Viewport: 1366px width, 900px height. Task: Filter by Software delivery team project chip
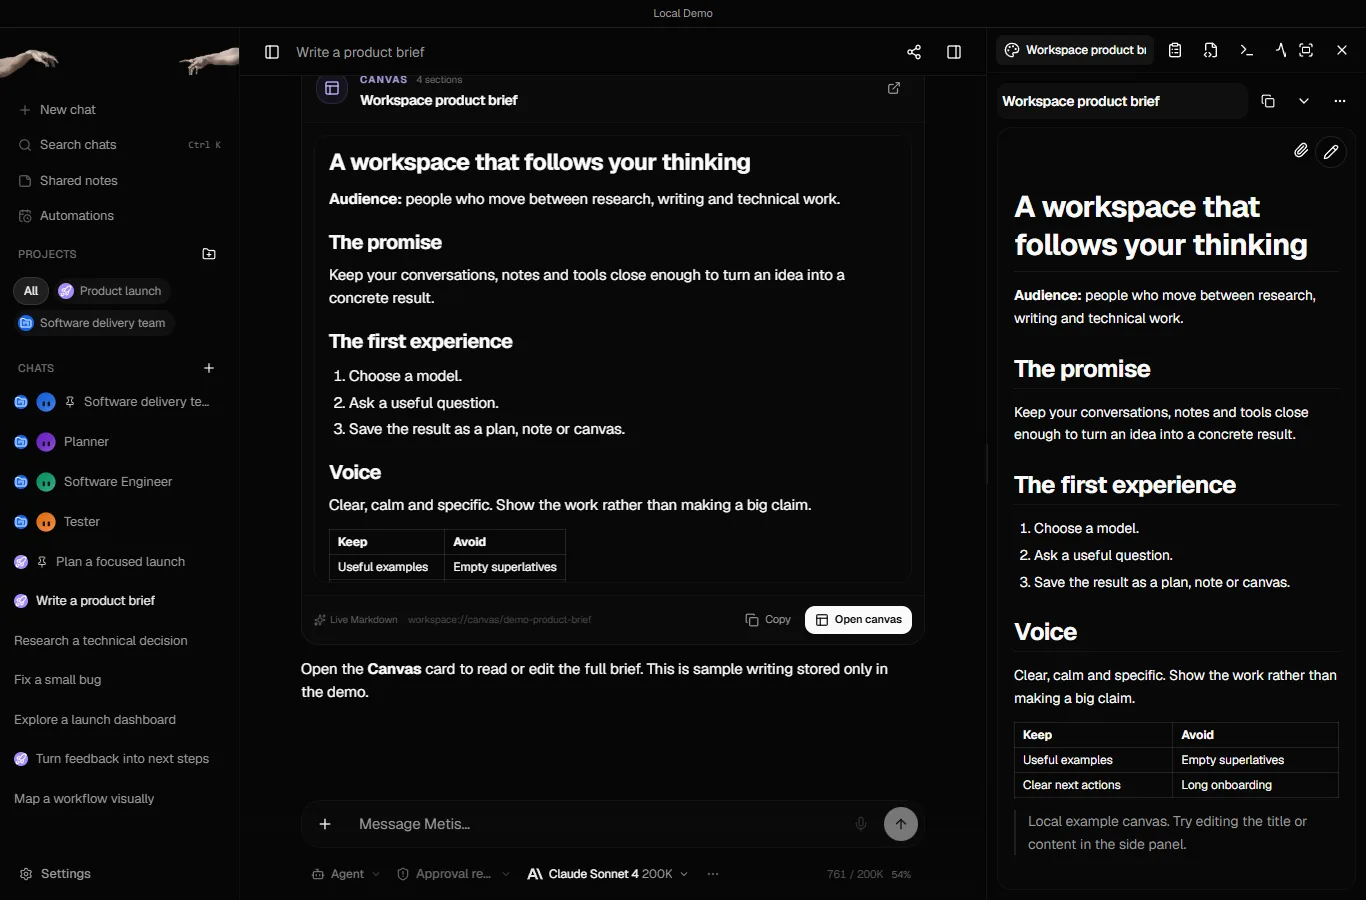coord(93,323)
